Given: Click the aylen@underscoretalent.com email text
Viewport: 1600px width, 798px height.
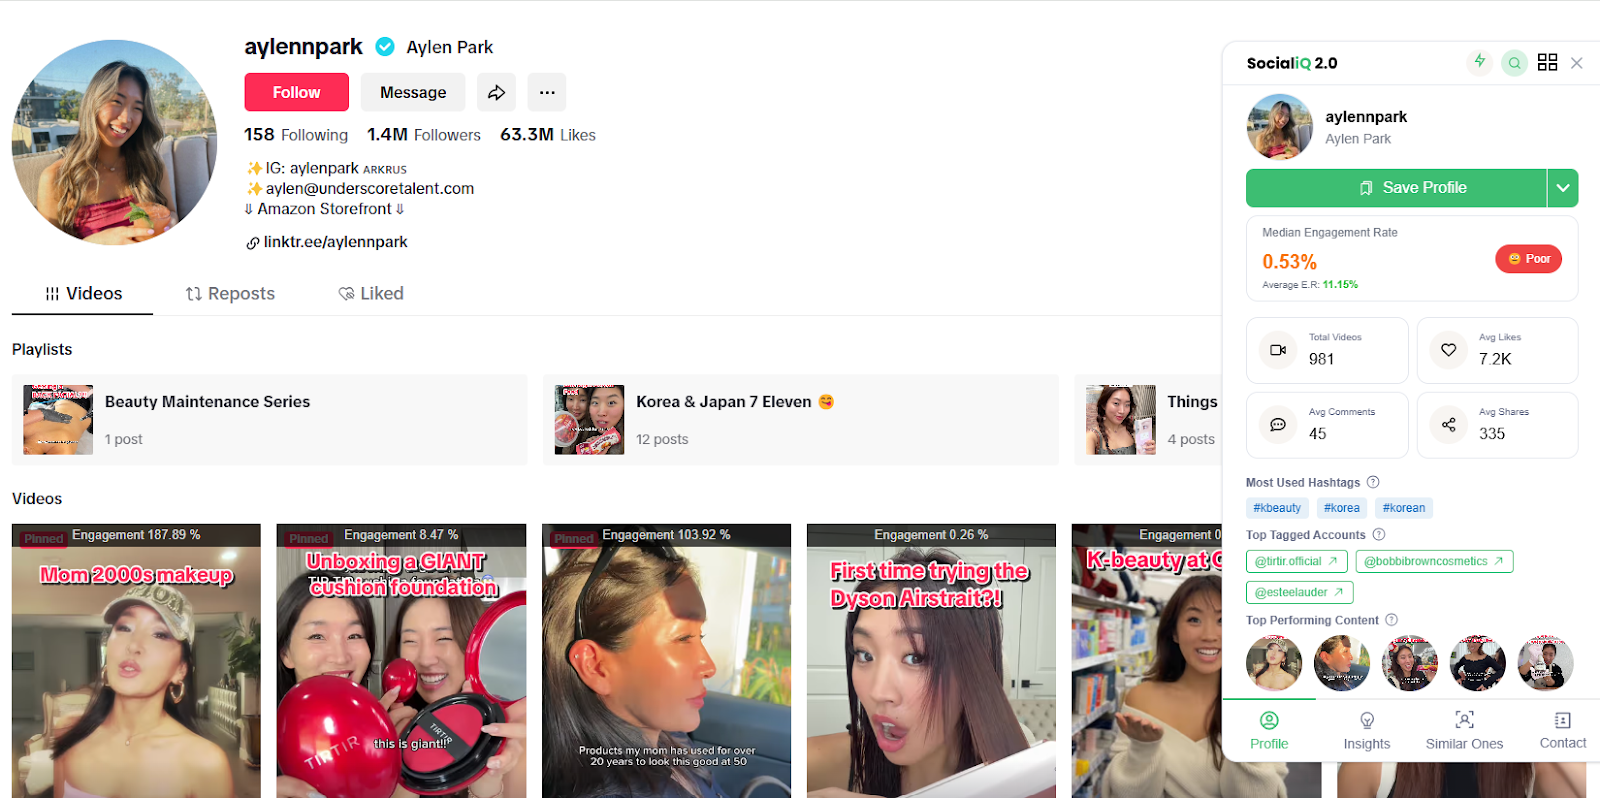Looking at the screenshot, I should pyautogui.click(x=369, y=188).
